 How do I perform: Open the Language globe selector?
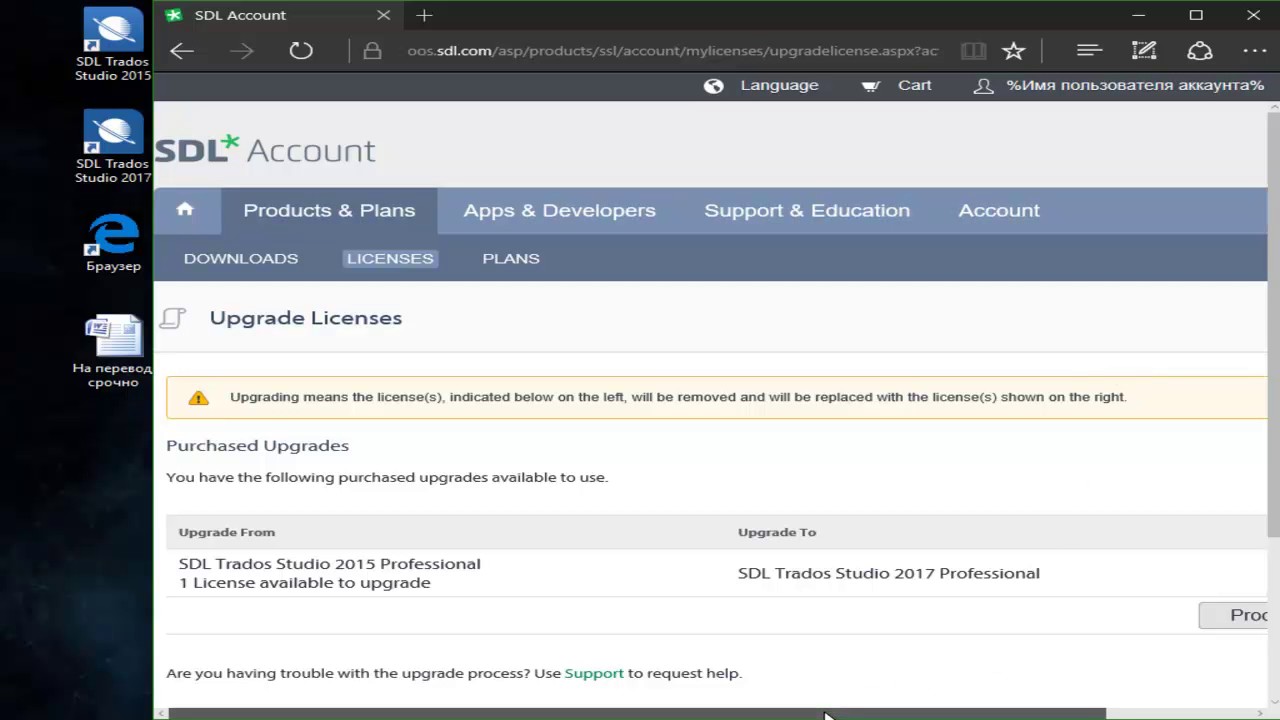(x=761, y=85)
